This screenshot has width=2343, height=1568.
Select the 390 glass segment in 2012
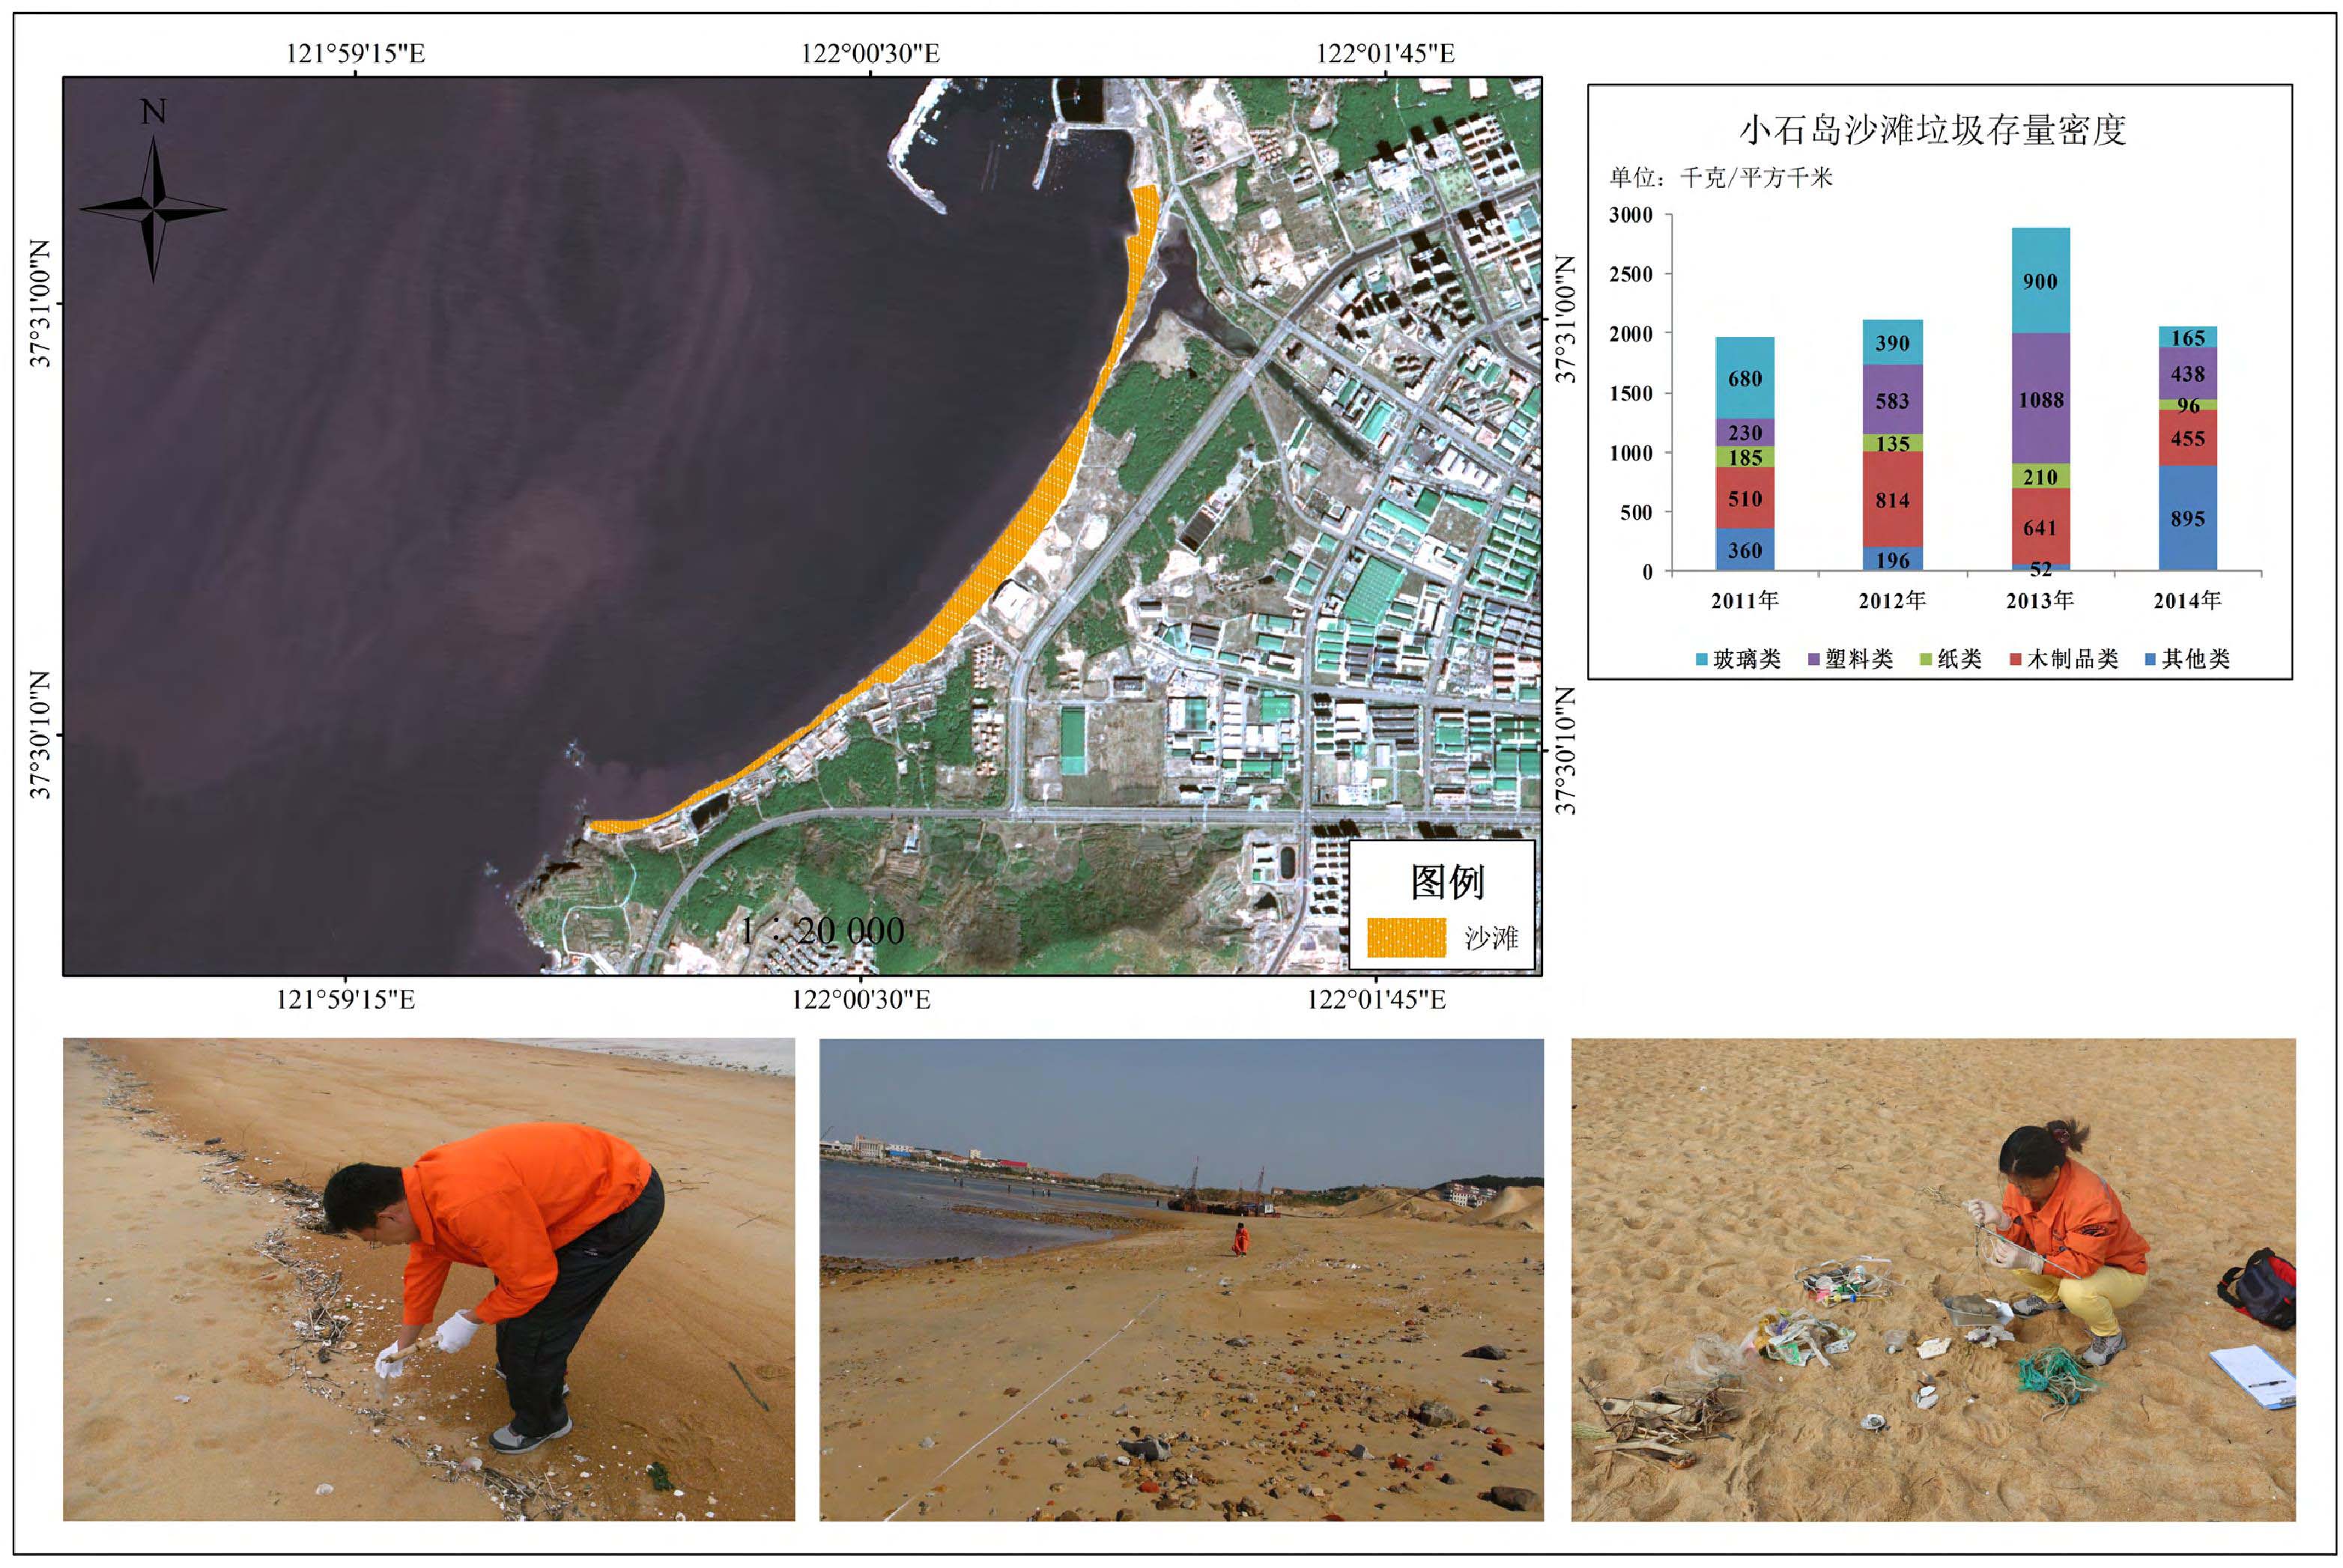[1892, 343]
